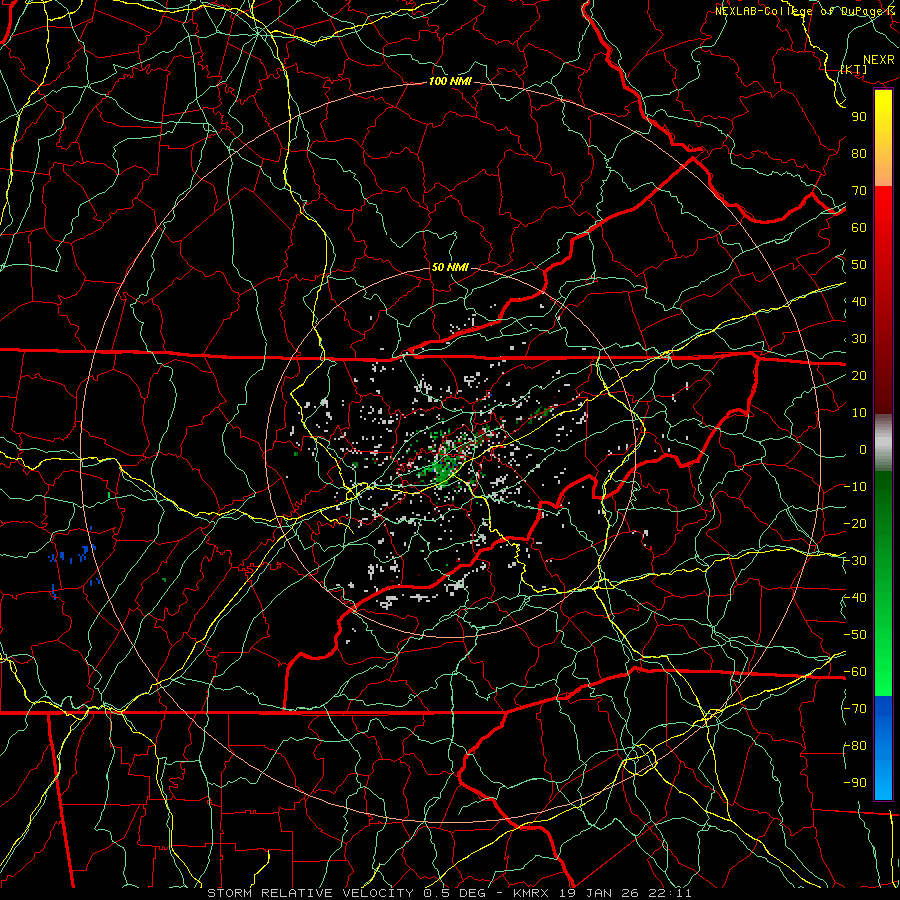
Task: Click the -20 value on the color scale
Action: [855, 524]
